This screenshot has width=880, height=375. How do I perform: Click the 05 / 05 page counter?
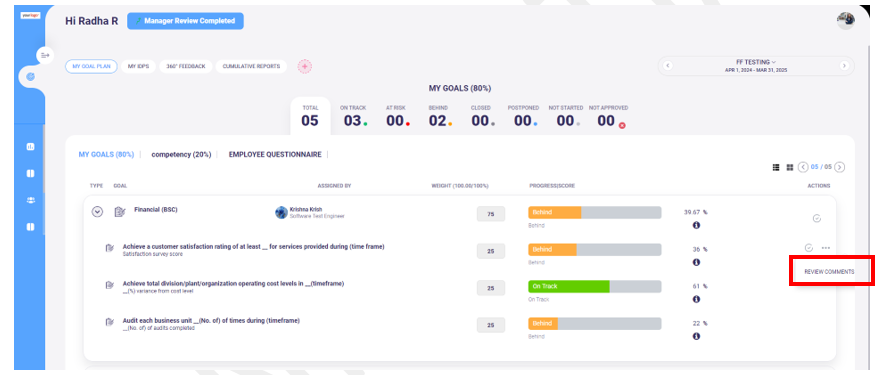click(x=822, y=167)
